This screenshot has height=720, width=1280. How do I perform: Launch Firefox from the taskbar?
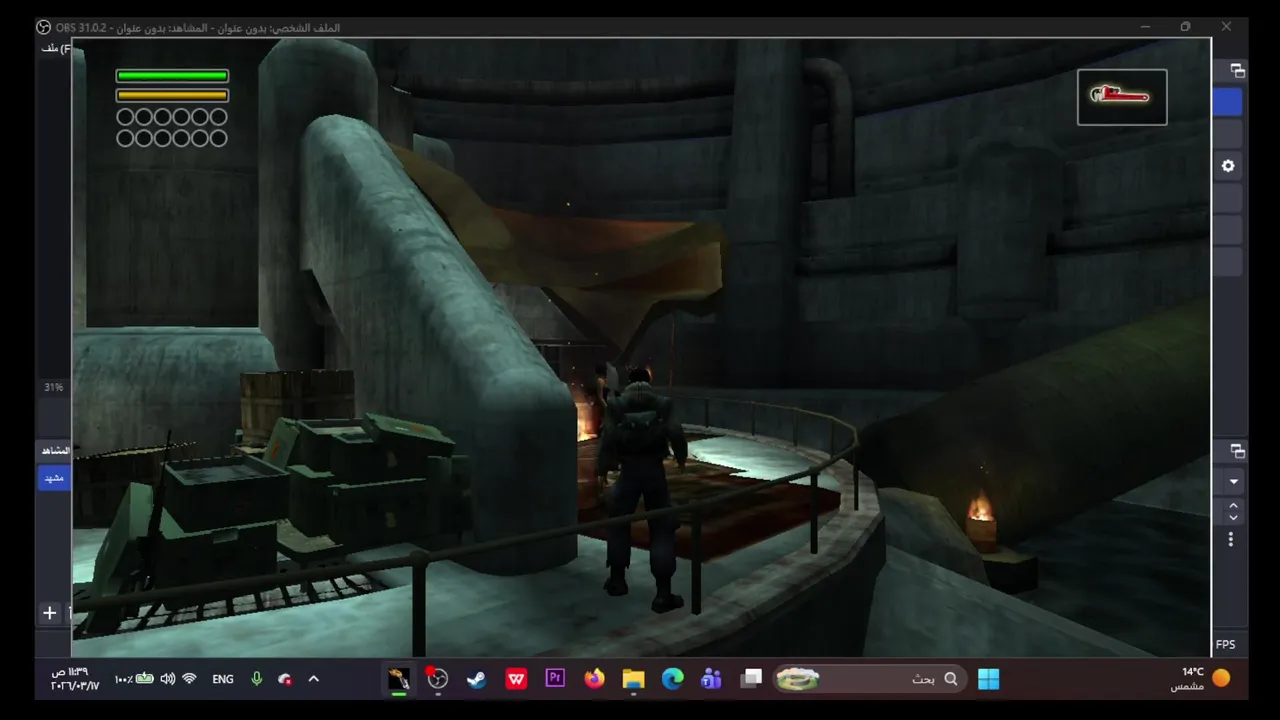click(x=594, y=679)
